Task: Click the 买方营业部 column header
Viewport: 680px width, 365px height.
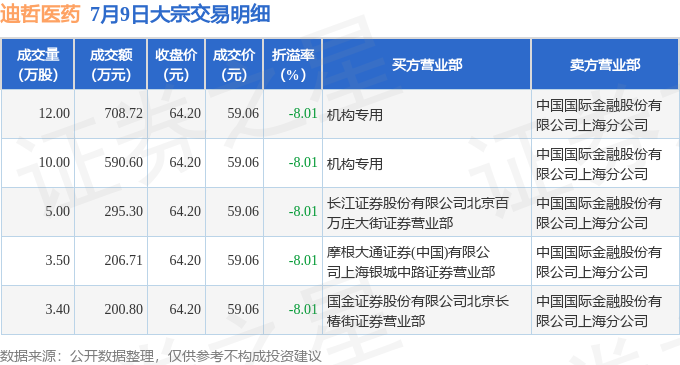Action: point(427,65)
